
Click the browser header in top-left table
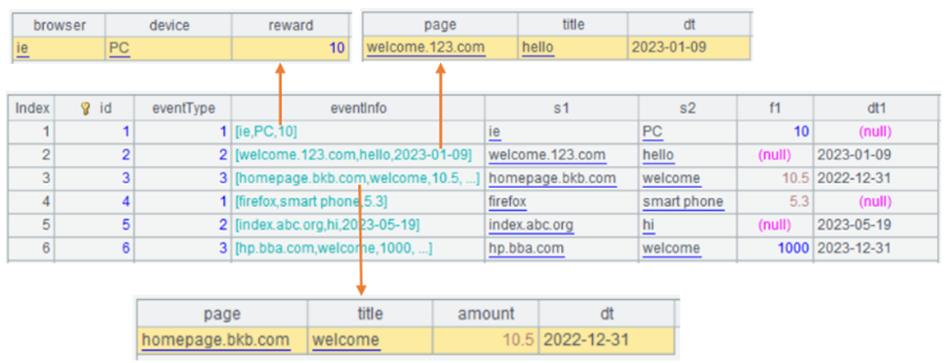pyautogui.click(x=59, y=25)
